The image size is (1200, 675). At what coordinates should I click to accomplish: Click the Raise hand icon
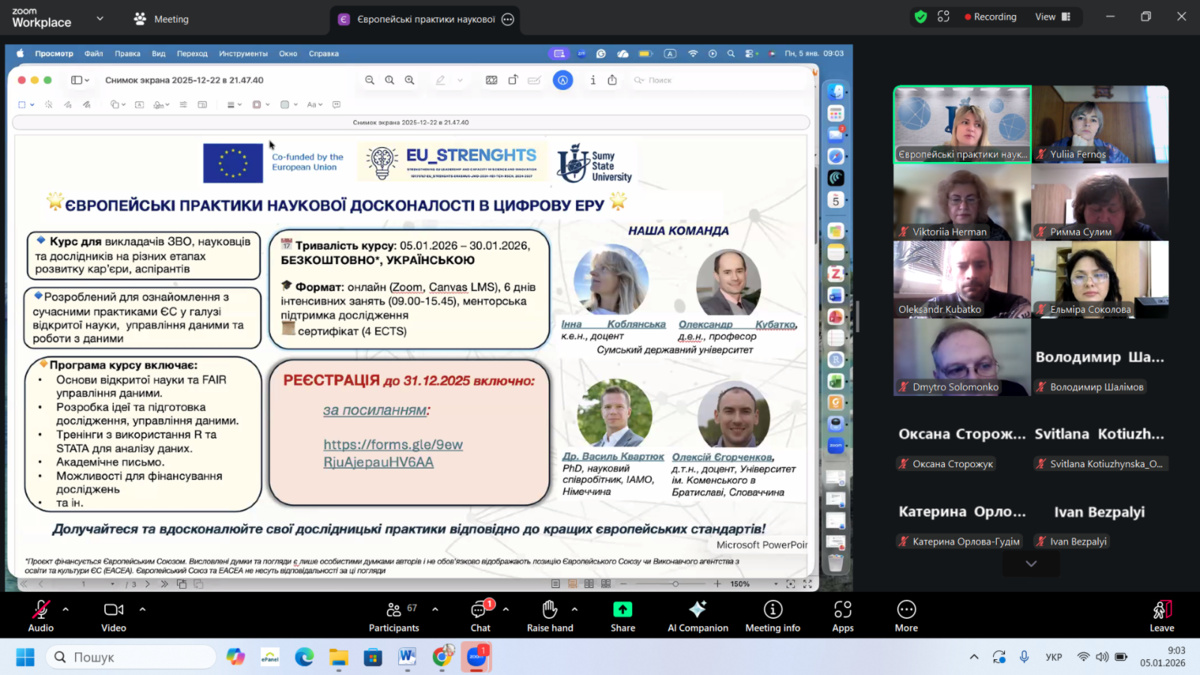pos(549,614)
